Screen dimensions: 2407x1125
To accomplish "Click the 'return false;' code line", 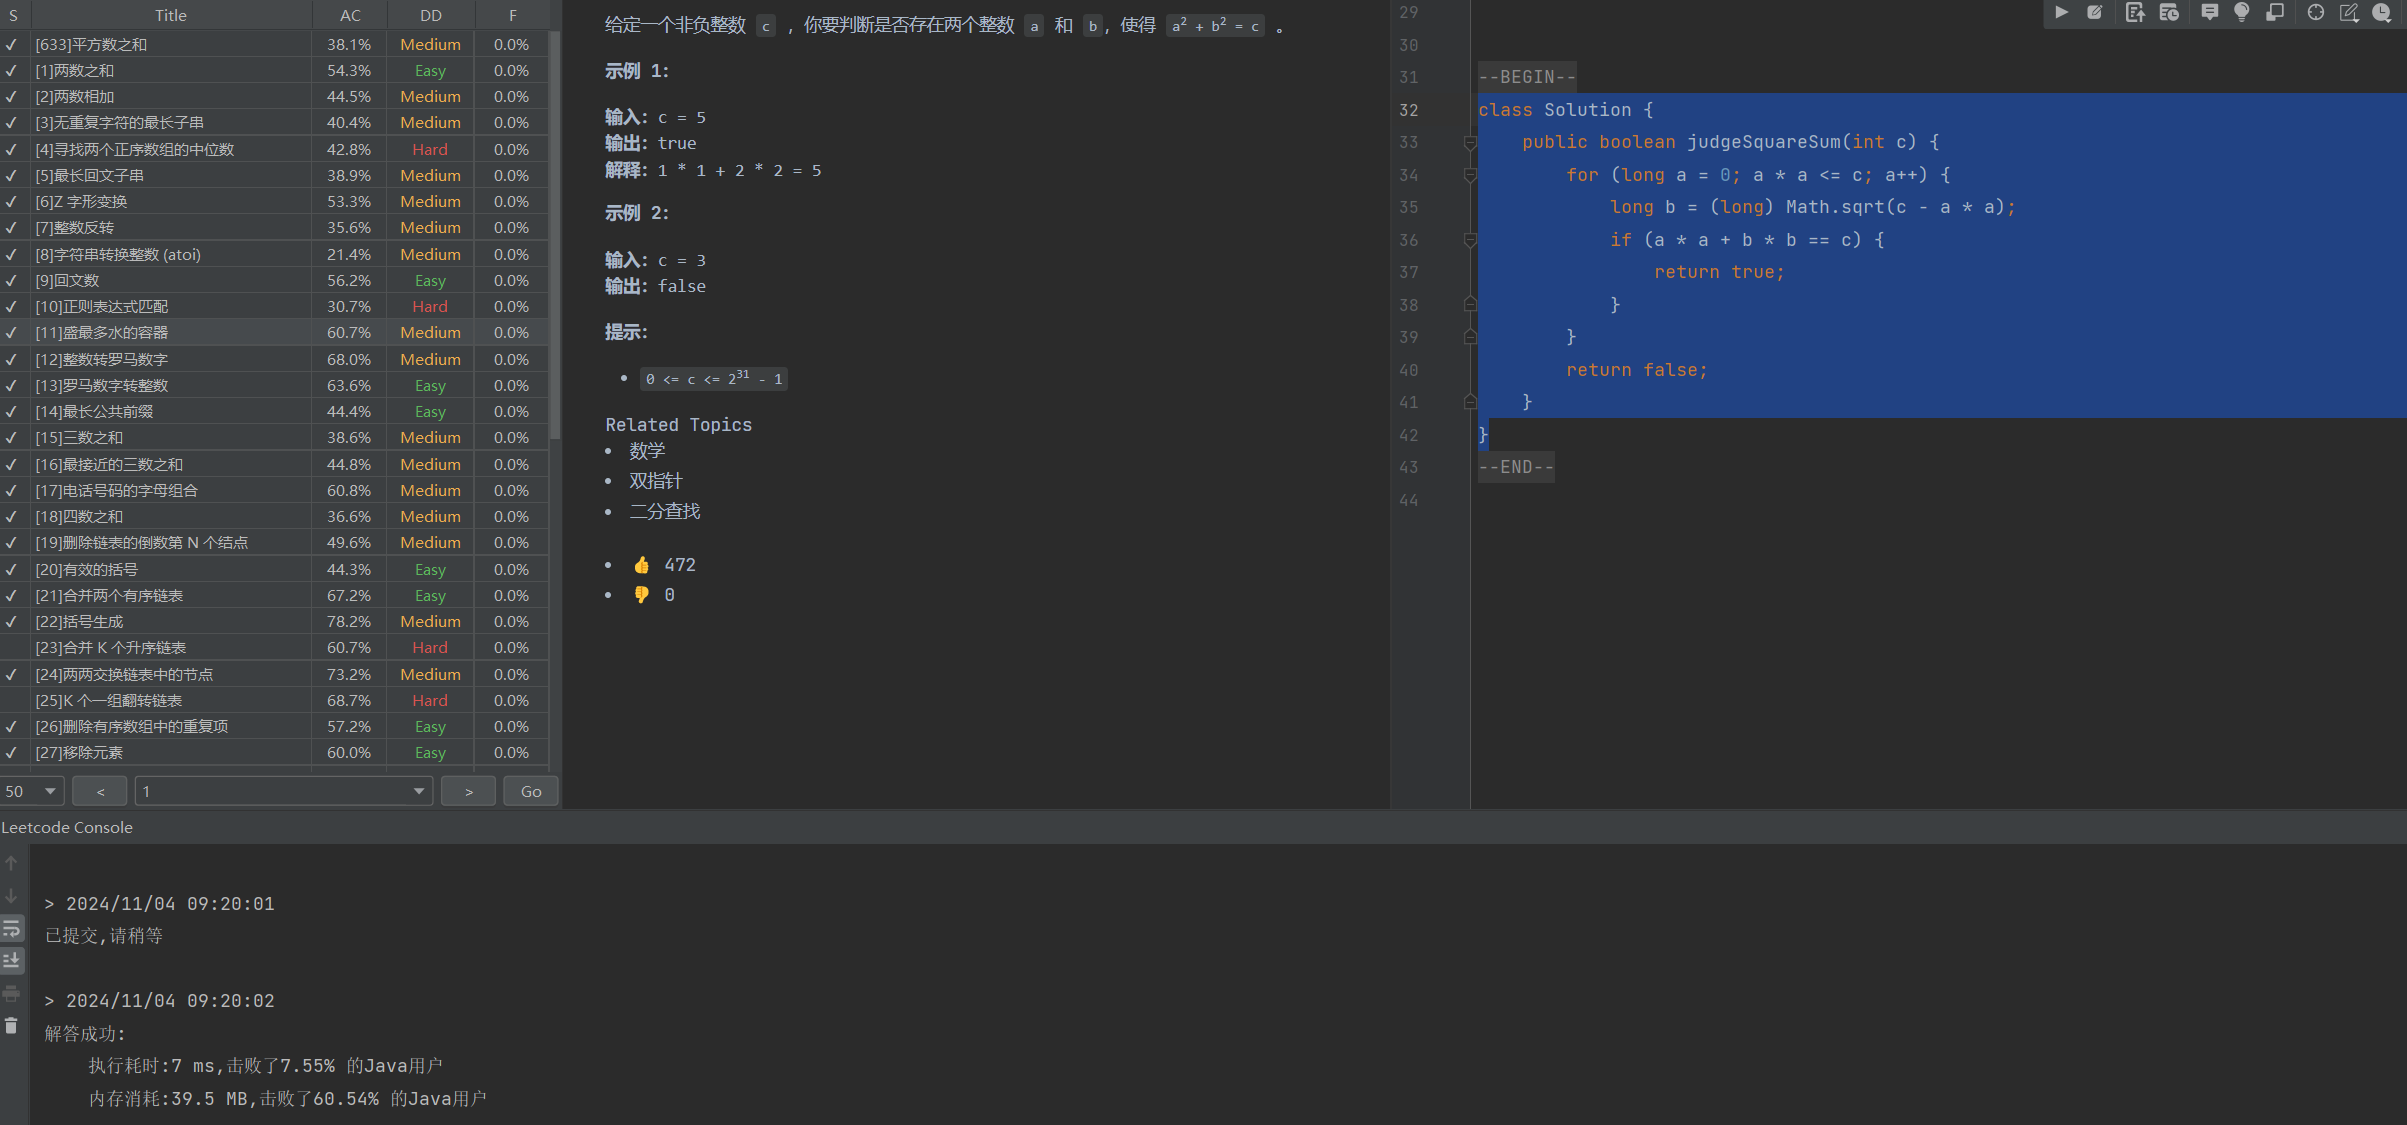I will (x=1637, y=370).
